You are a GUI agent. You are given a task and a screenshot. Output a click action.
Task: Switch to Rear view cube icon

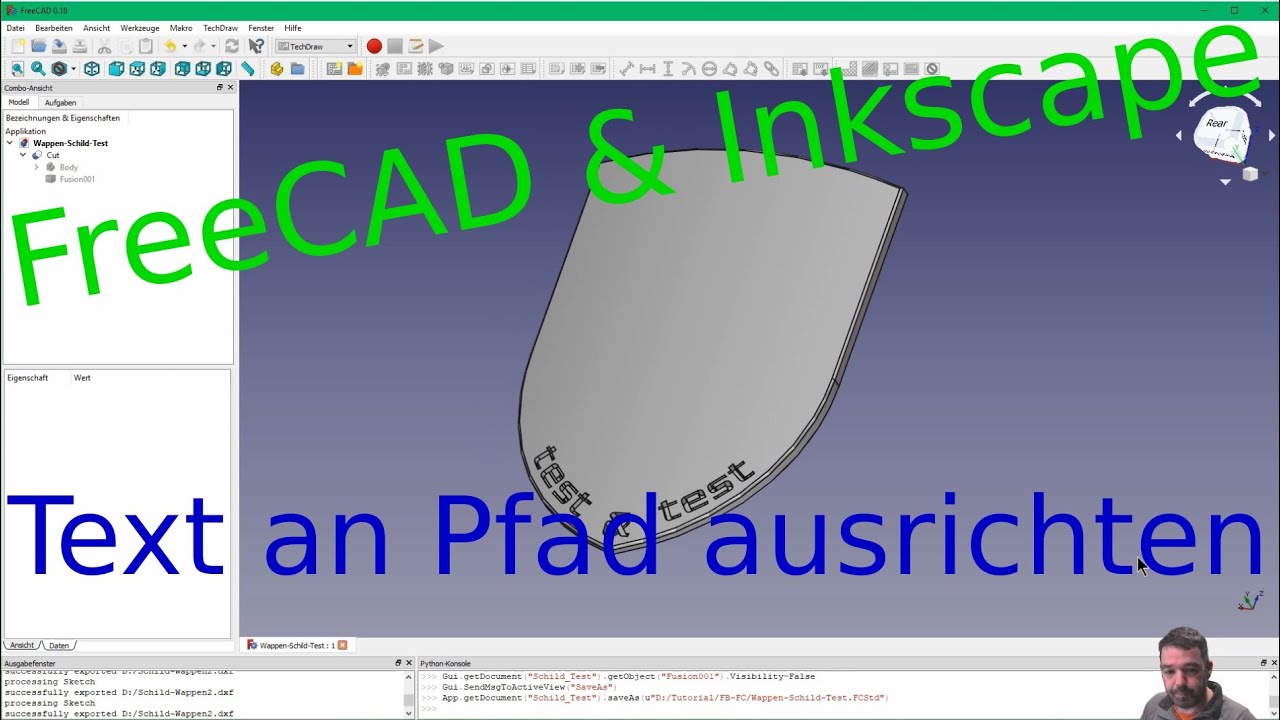click(x=182, y=69)
